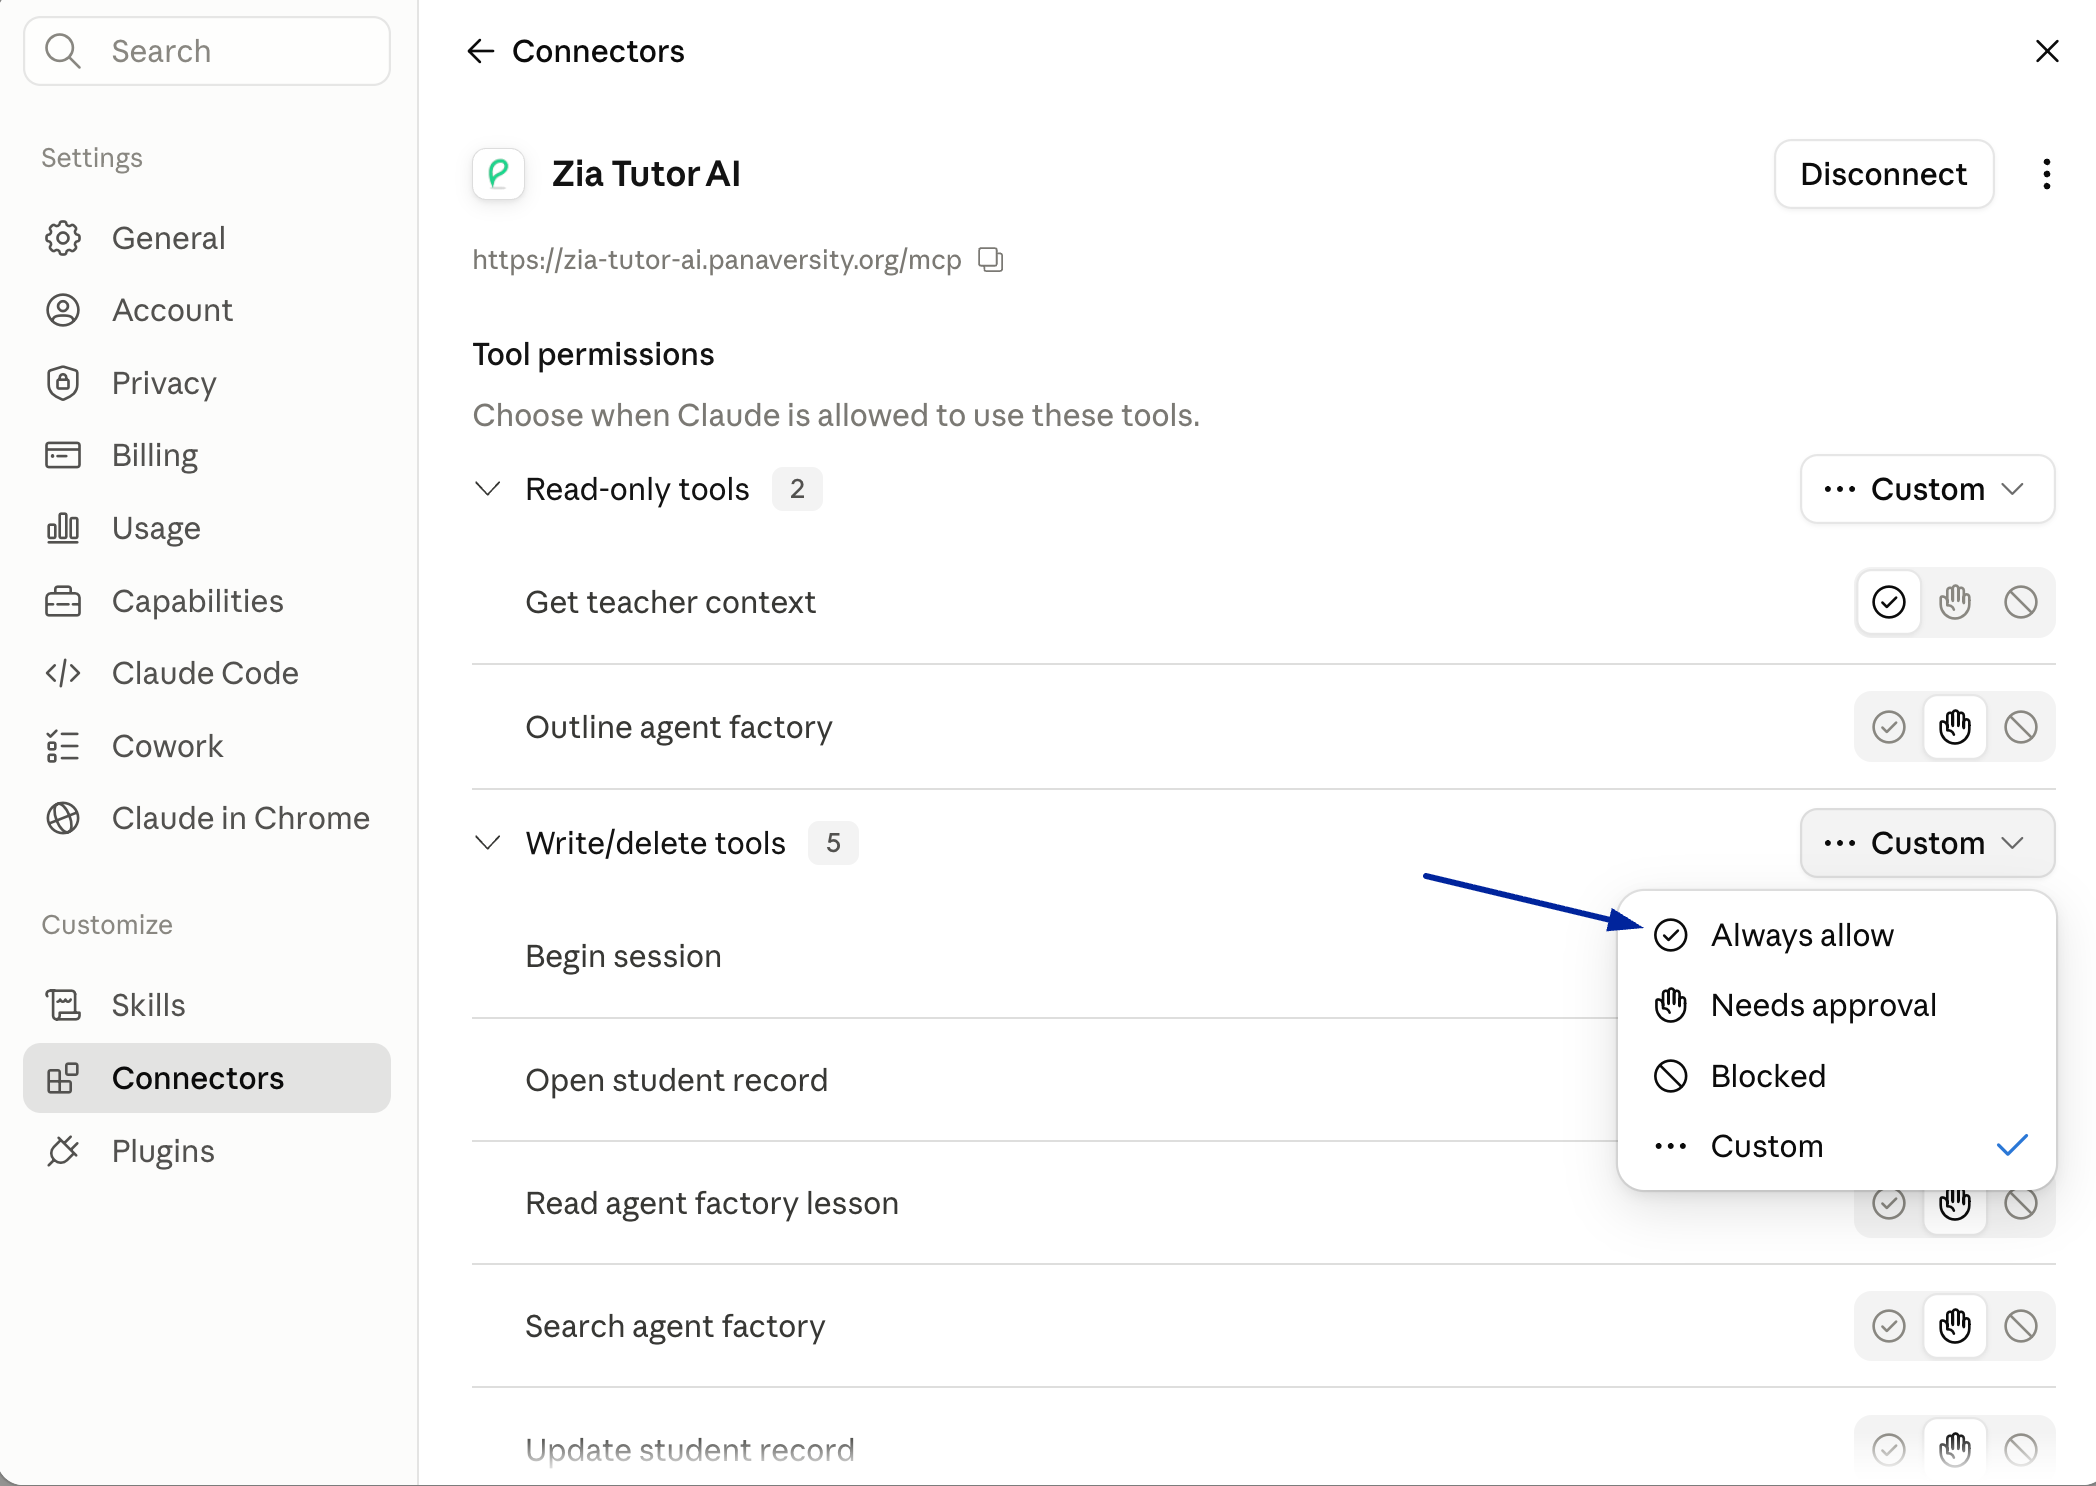Collapse the Read-only tools section
Image resolution: width=2096 pixels, height=1486 pixels.
coord(487,489)
